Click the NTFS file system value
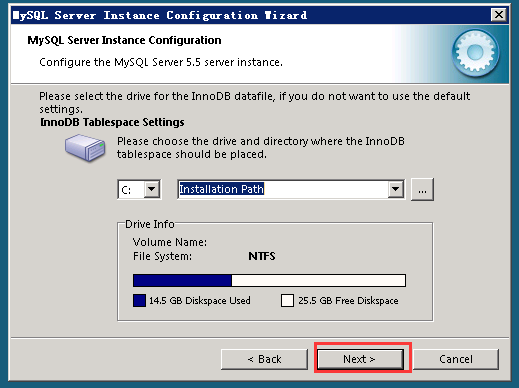Screen dimensions: 519x388 coord(262,256)
